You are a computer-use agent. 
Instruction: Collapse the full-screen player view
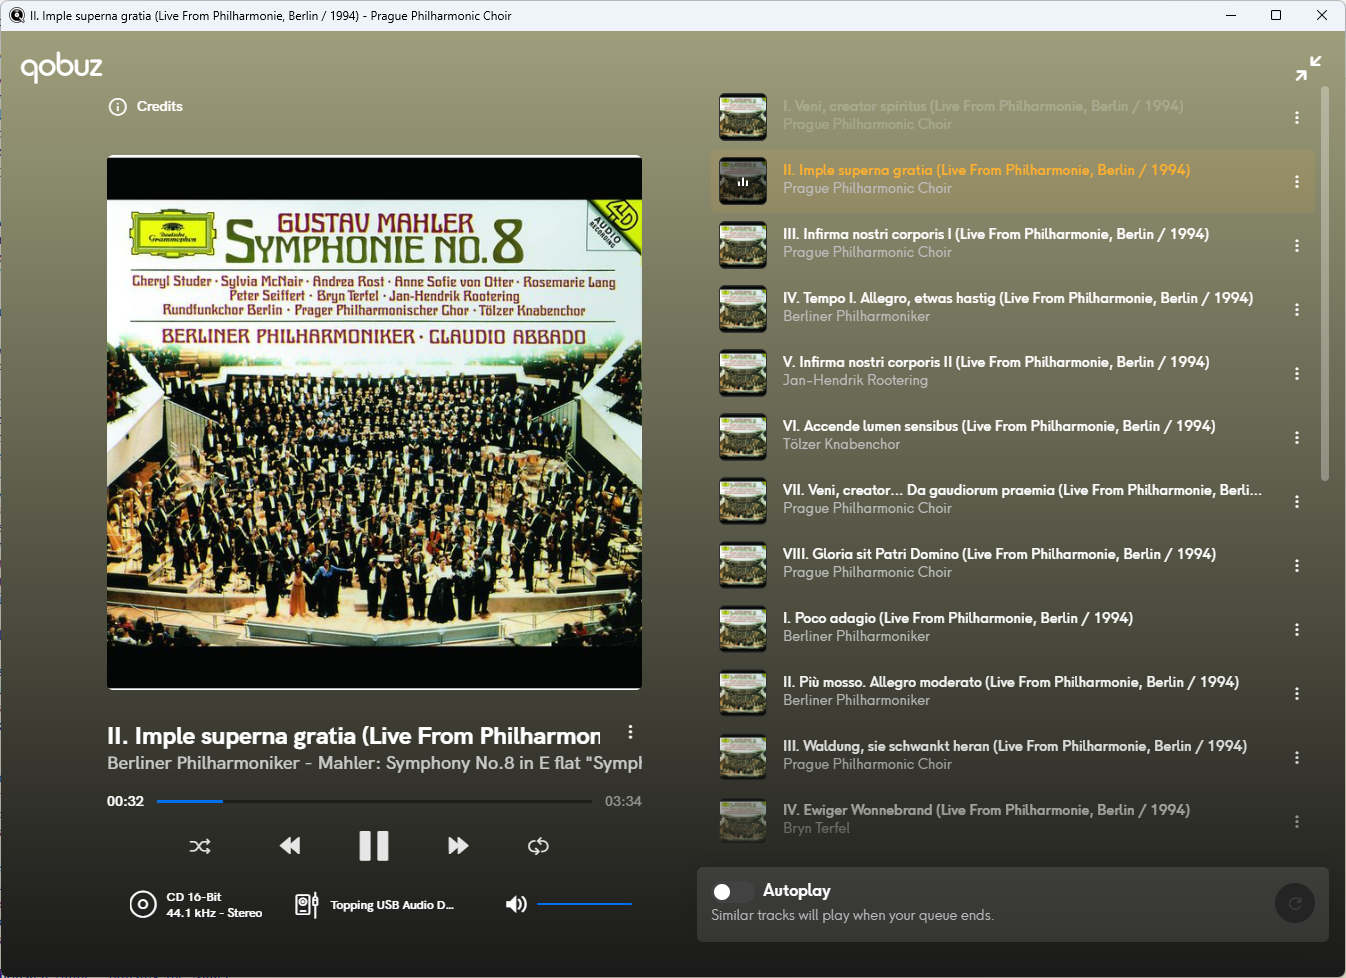[1308, 68]
